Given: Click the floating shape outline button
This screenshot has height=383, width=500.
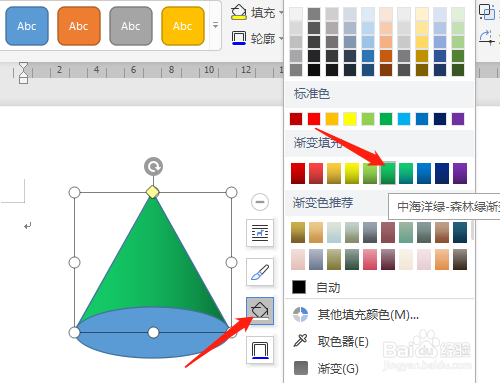Looking at the screenshot, I should [260, 350].
